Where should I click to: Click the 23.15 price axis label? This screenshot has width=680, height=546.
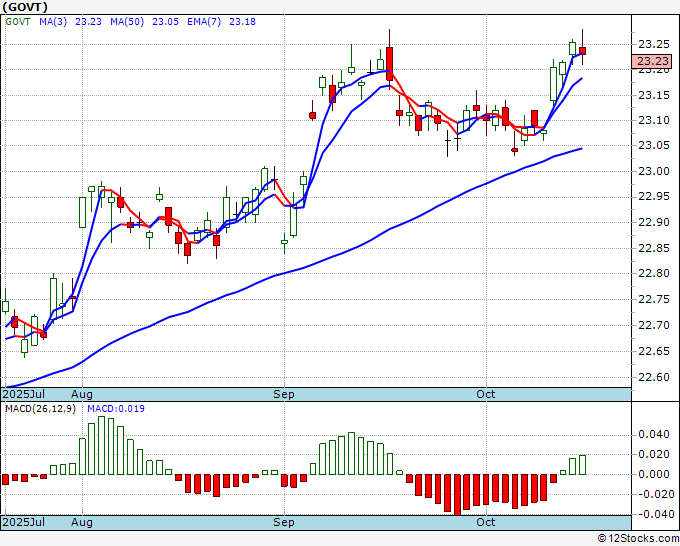[654, 95]
